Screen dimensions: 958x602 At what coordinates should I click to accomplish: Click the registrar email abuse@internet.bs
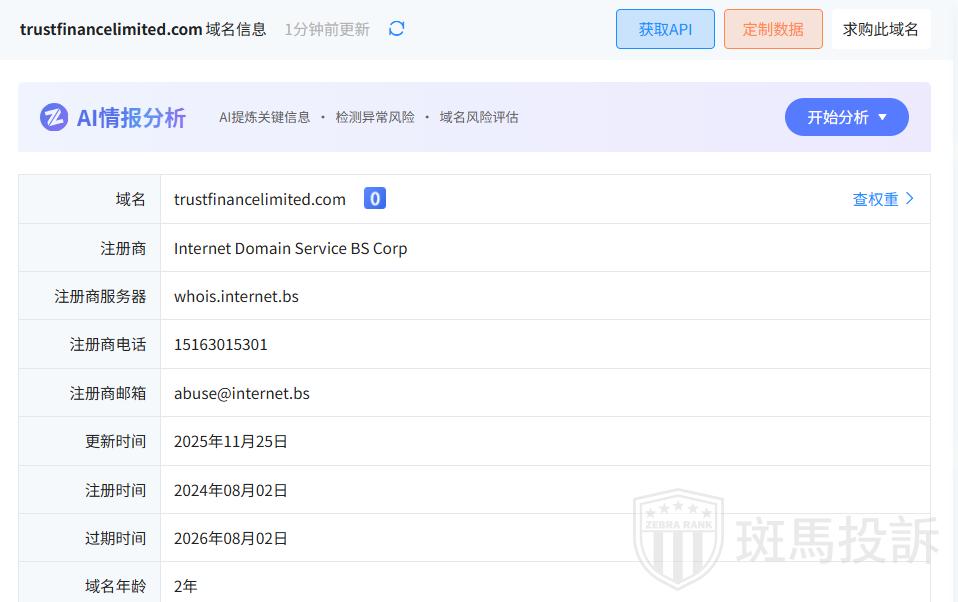[x=242, y=393]
